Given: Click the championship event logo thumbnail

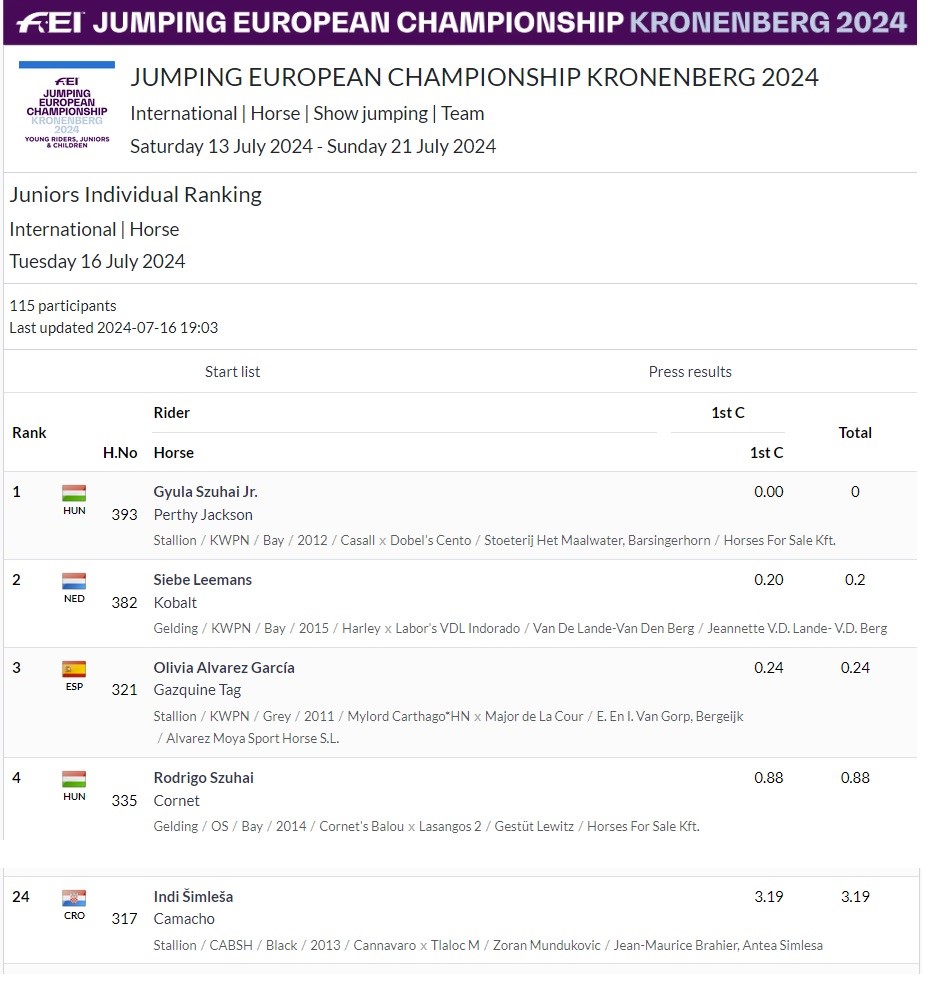Looking at the screenshot, I should (67, 105).
